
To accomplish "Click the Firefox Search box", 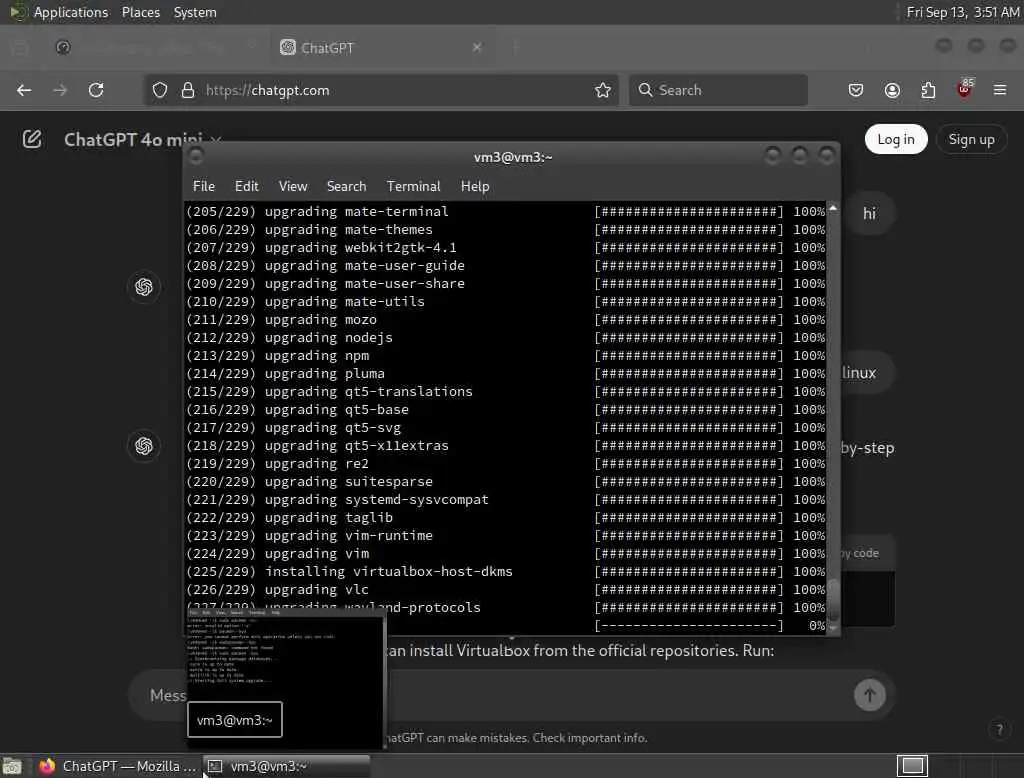I will [x=718, y=90].
